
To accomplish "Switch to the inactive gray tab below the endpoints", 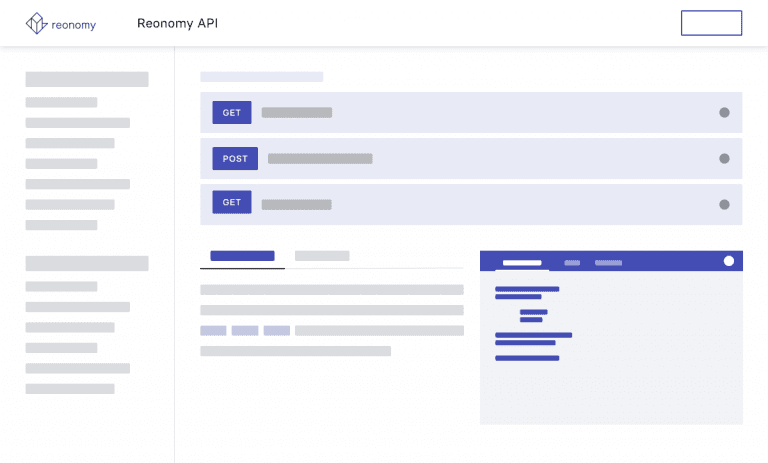I will 322,256.
